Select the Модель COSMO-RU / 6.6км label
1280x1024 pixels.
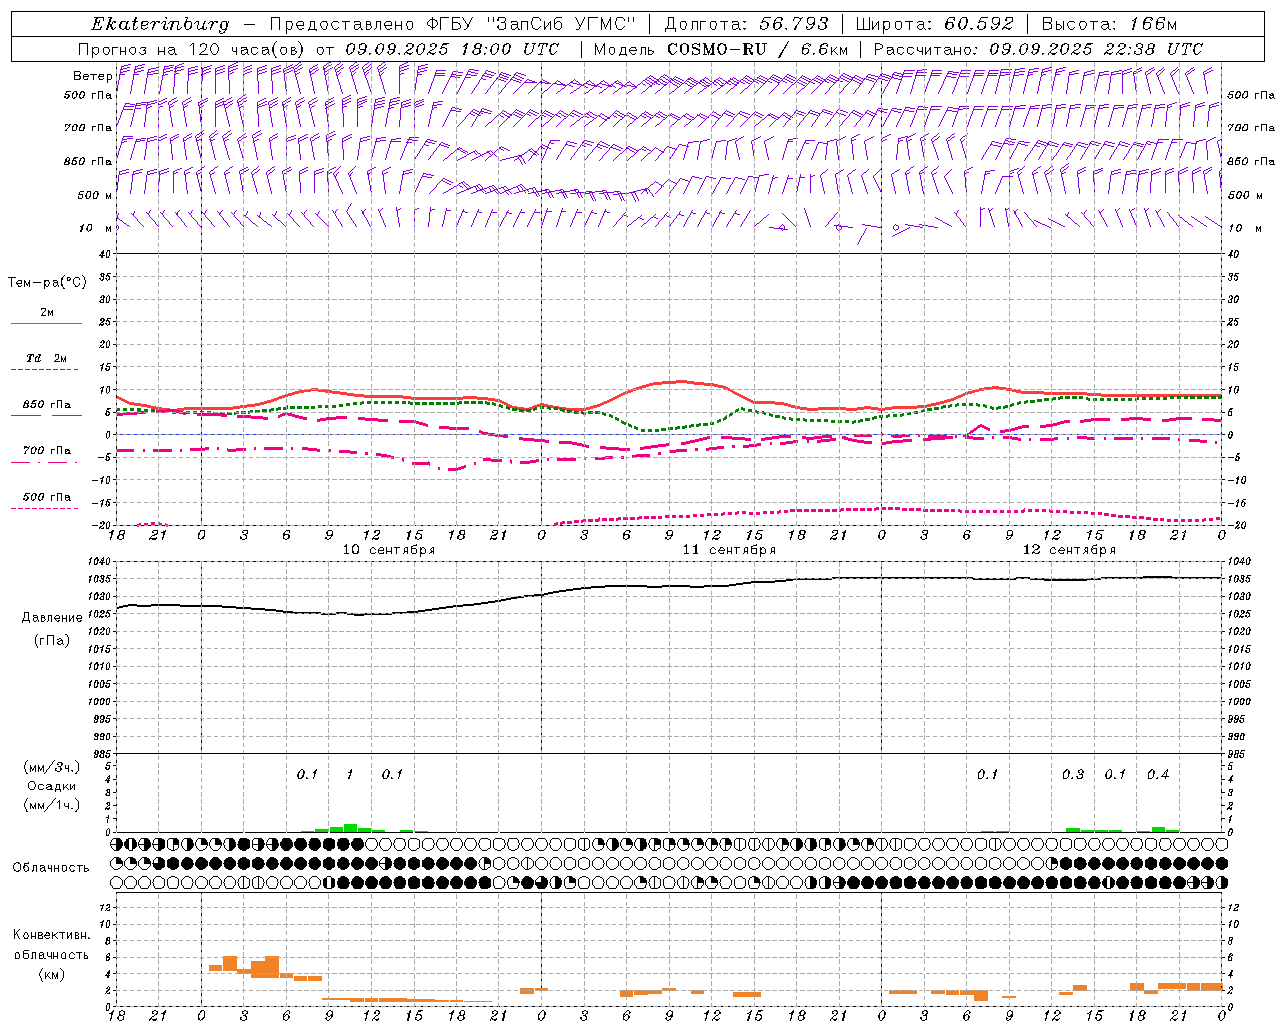coord(721,49)
